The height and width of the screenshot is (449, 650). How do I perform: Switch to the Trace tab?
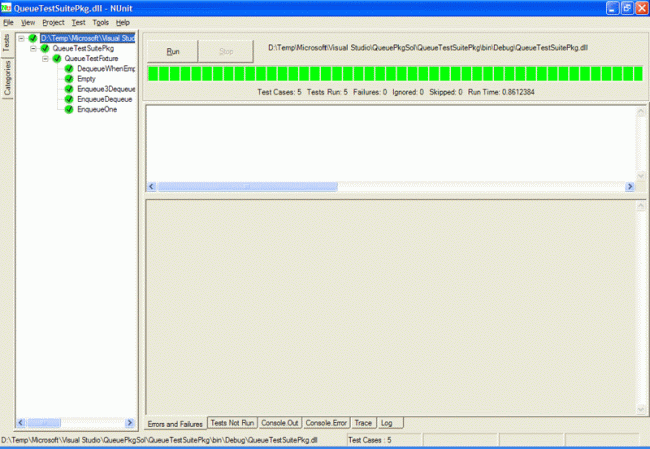pyautogui.click(x=364, y=422)
